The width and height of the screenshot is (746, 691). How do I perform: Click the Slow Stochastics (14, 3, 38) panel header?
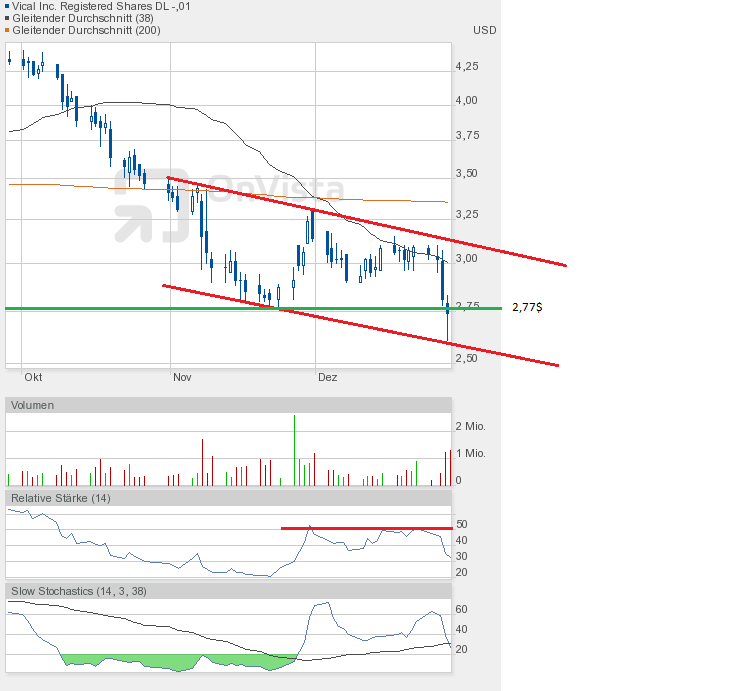228,591
